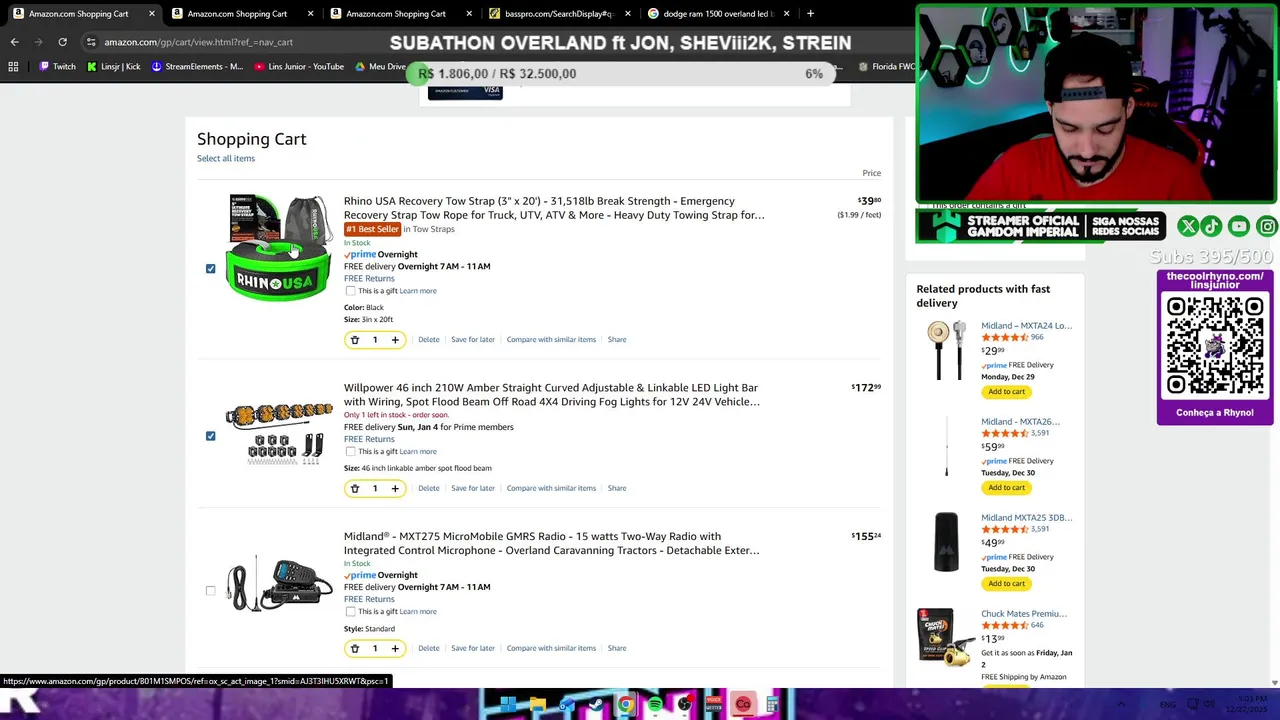Open Google Chrome from the taskbar
This screenshot has height=720, width=1280.
coord(625,705)
